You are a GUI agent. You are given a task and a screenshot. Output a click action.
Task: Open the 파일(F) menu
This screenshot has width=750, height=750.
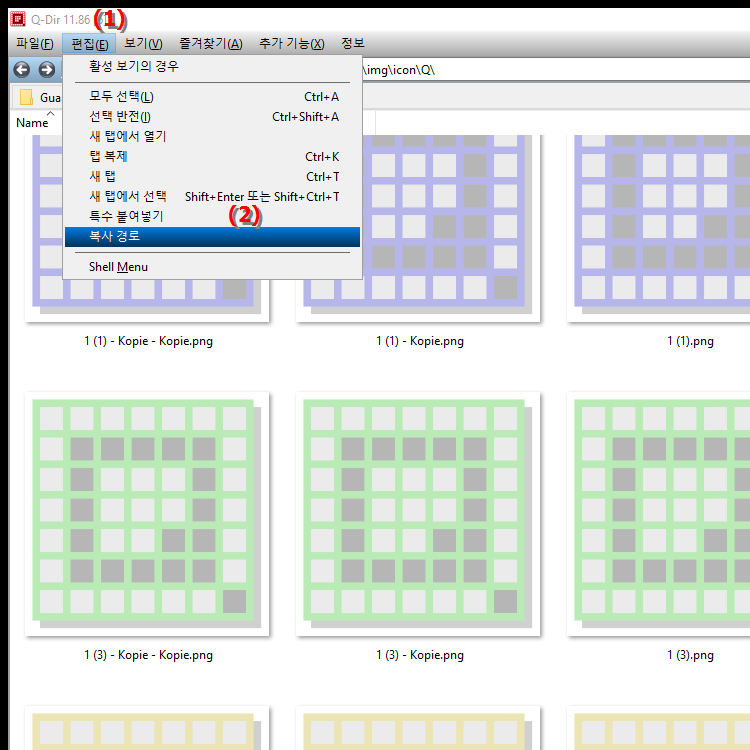[x=35, y=44]
